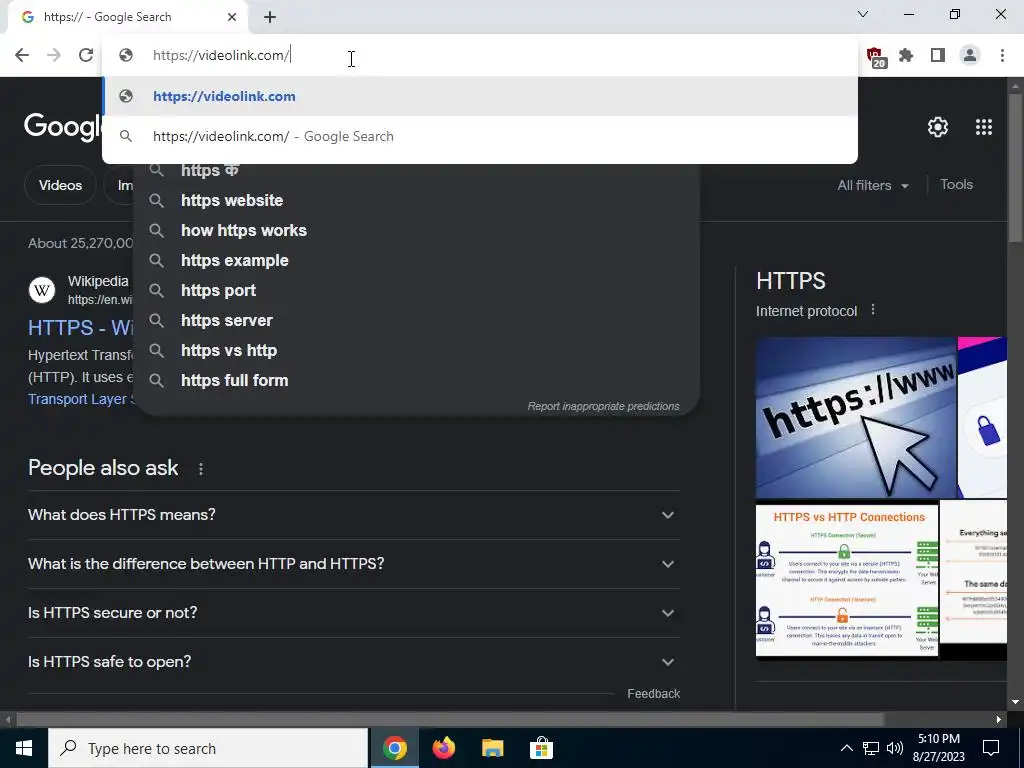The height and width of the screenshot is (768, 1024).
Task: Open the Extensions puzzle icon
Action: coord(906,56)
